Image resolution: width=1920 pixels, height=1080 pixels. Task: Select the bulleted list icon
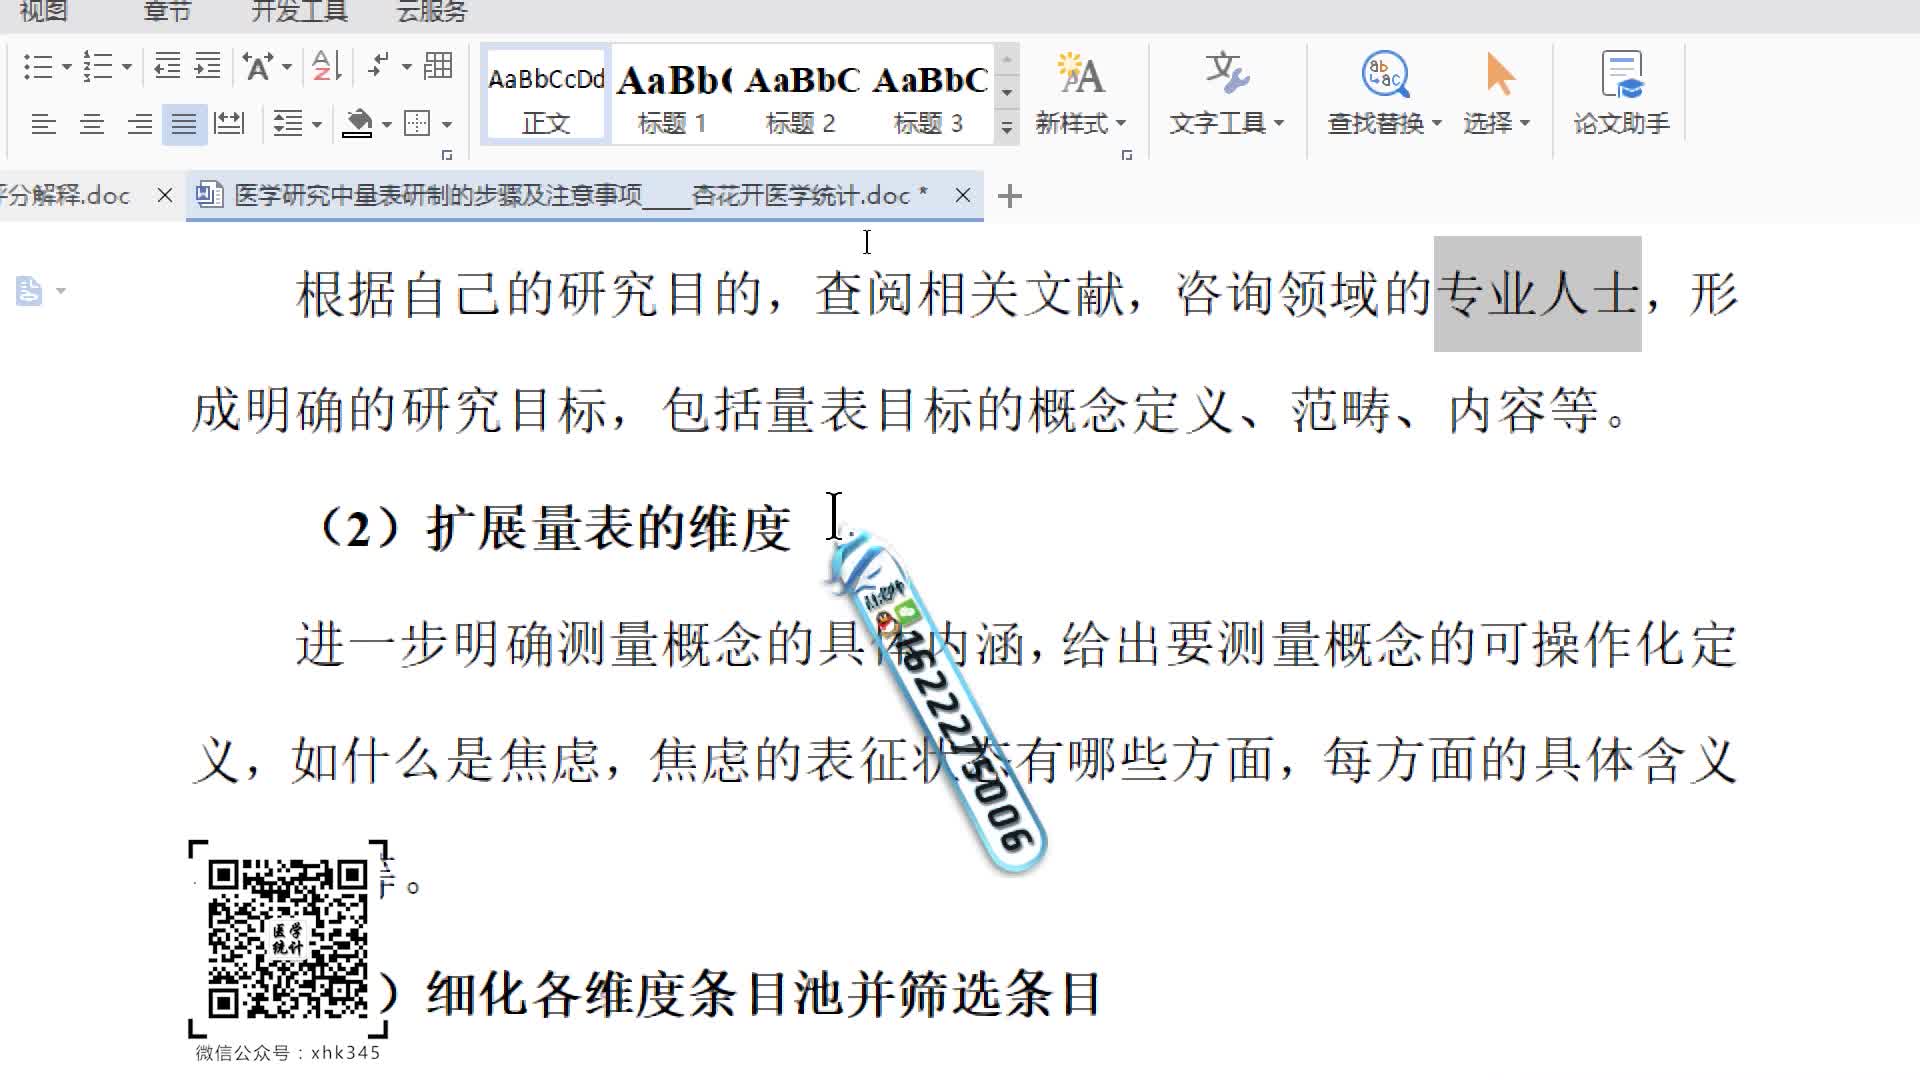[40, 68]
